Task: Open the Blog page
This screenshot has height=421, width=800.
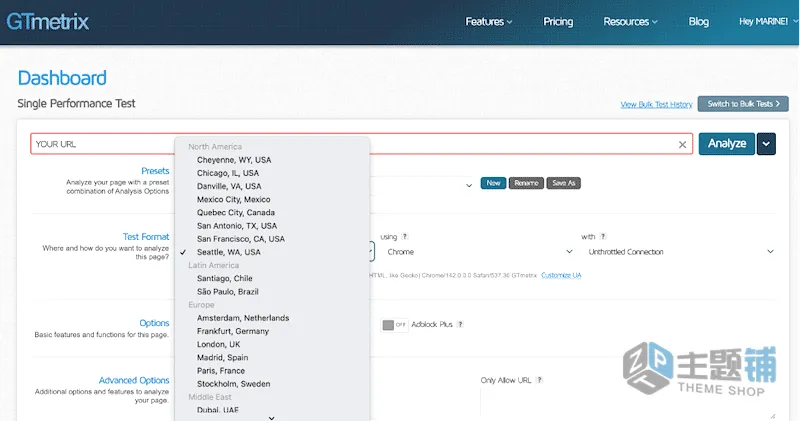Action: click(x=698, y=21)
